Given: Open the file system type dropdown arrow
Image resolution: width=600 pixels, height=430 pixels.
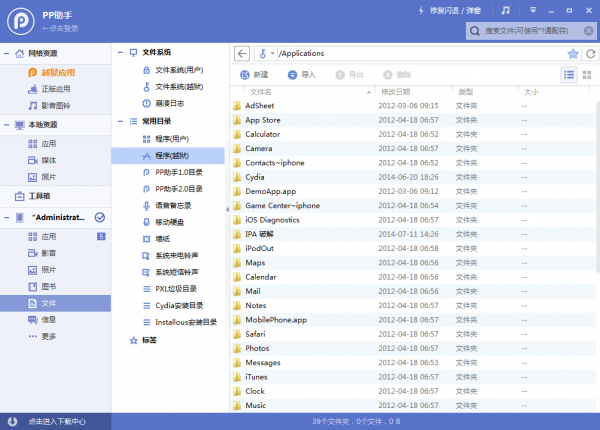Looking at the screenshot, I should click(272, 54).
